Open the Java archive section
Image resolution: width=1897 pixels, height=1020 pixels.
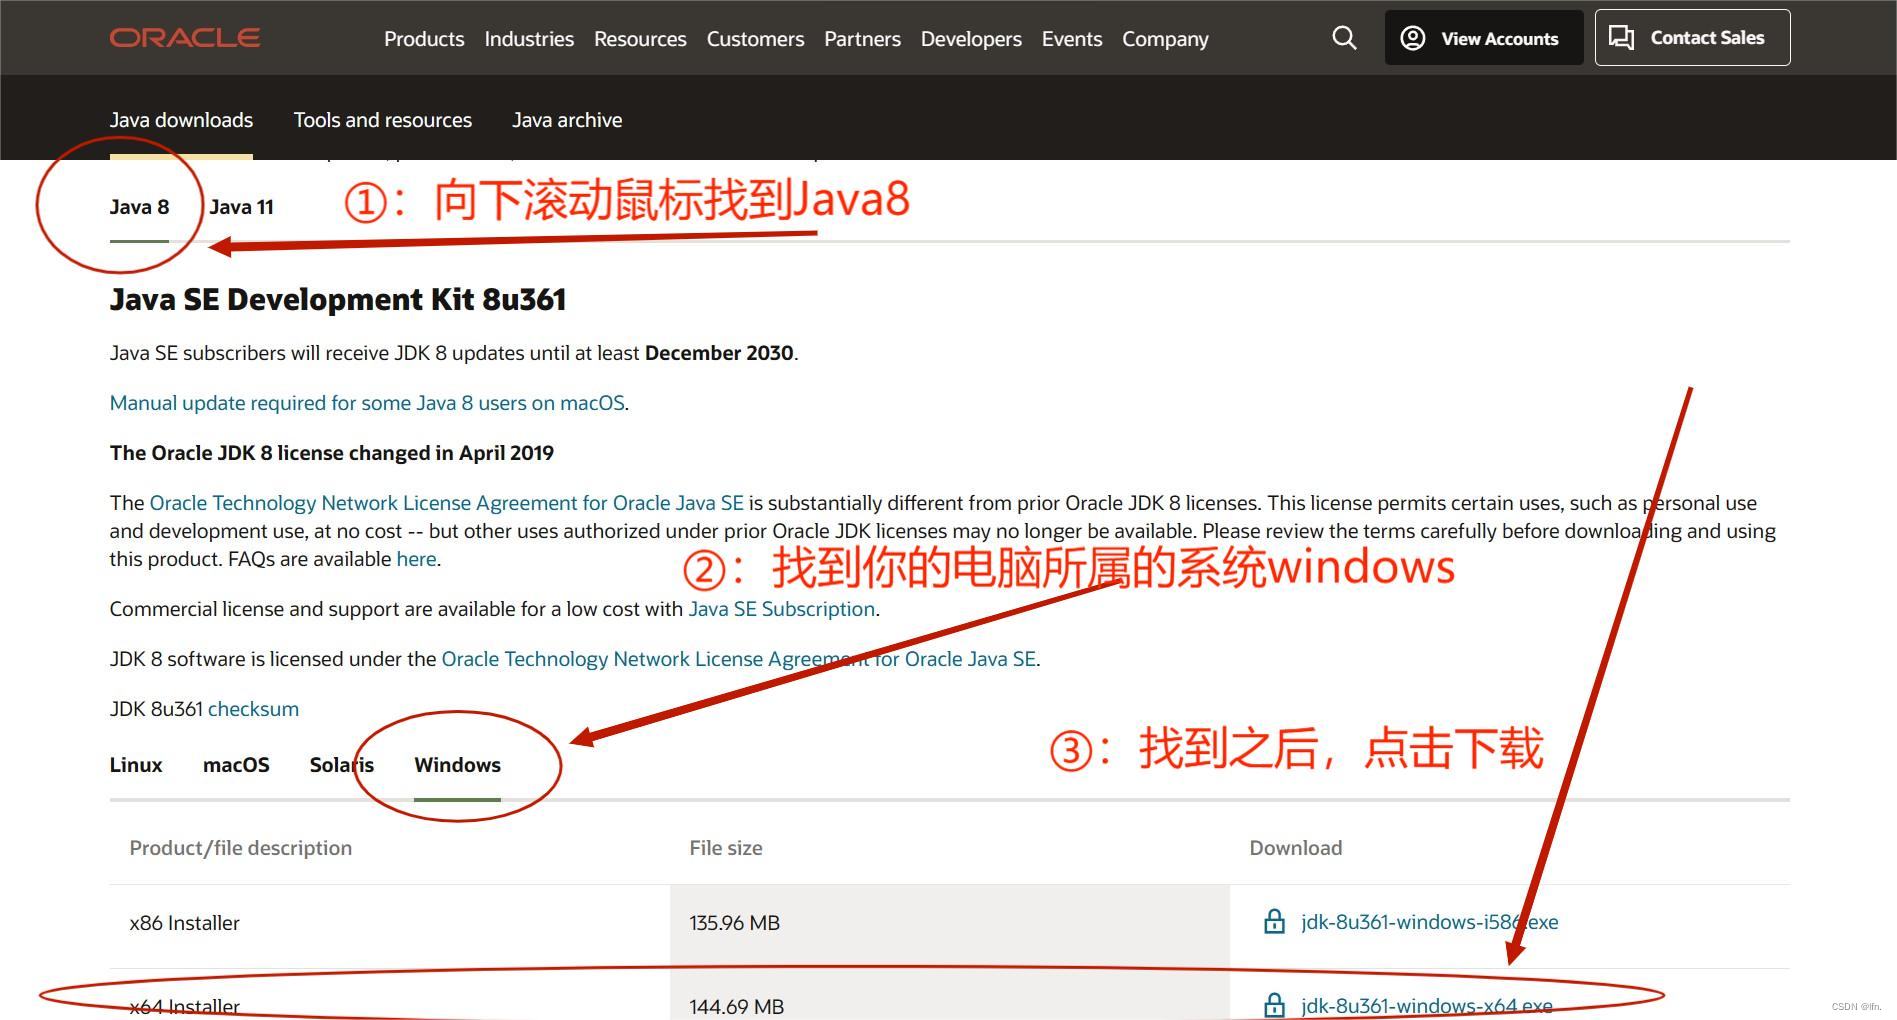coord(567,119)
